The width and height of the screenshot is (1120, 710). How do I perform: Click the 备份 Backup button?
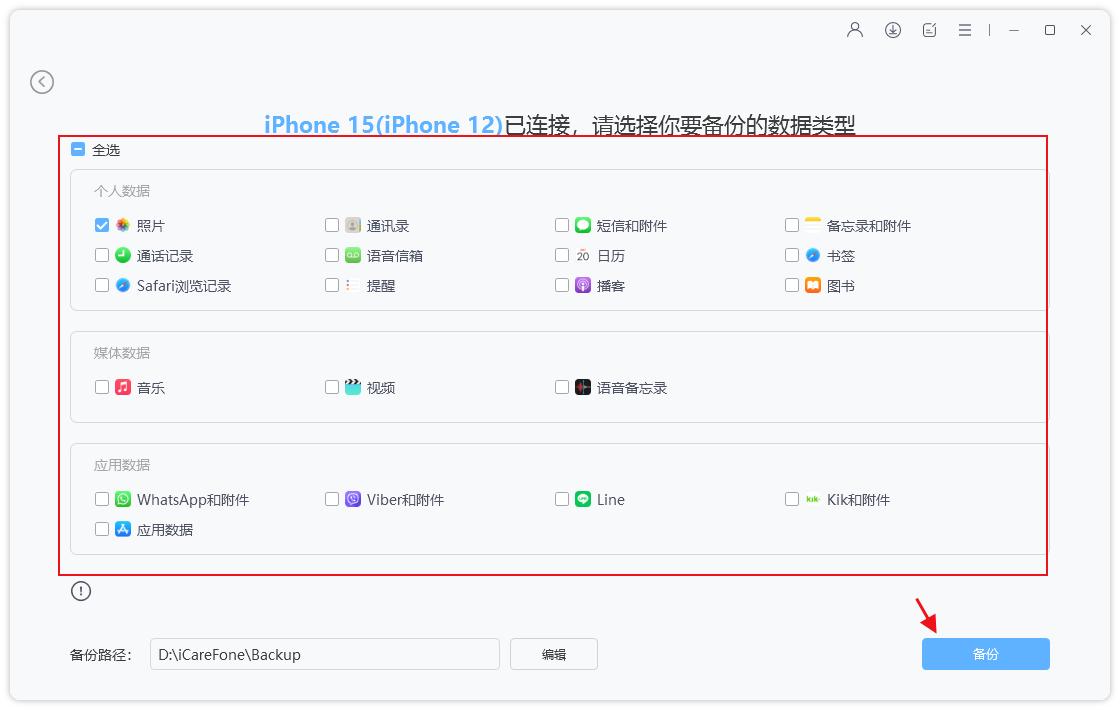pyautogui.click(x=986, y=654)
